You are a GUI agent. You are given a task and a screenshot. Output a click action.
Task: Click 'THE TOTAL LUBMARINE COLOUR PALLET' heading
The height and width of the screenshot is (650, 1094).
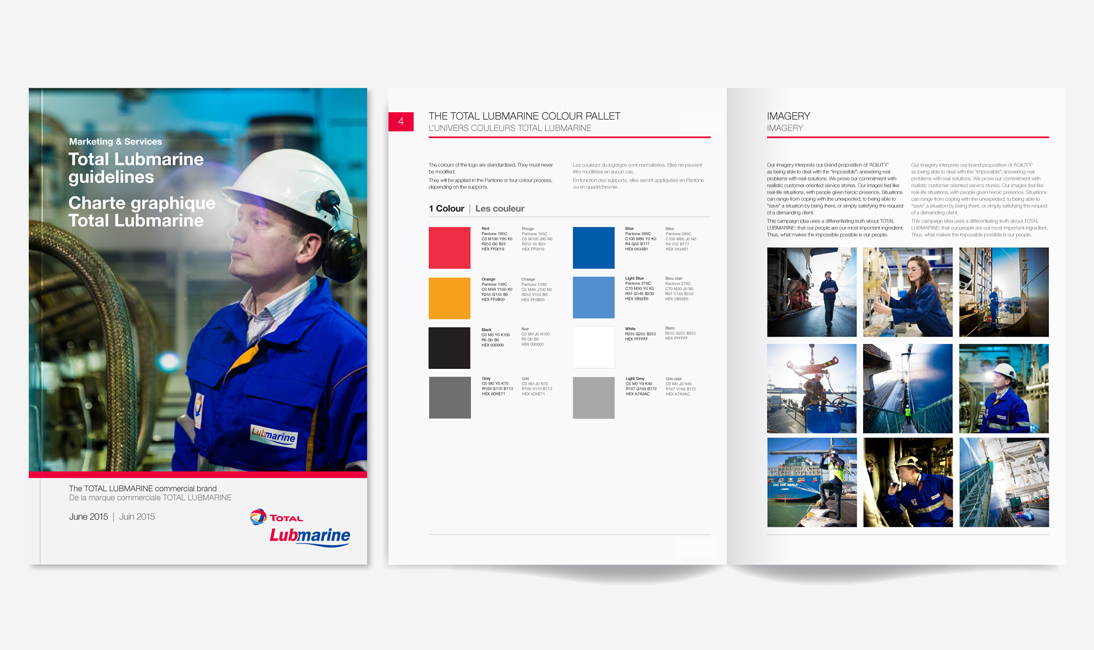point(524,116)
